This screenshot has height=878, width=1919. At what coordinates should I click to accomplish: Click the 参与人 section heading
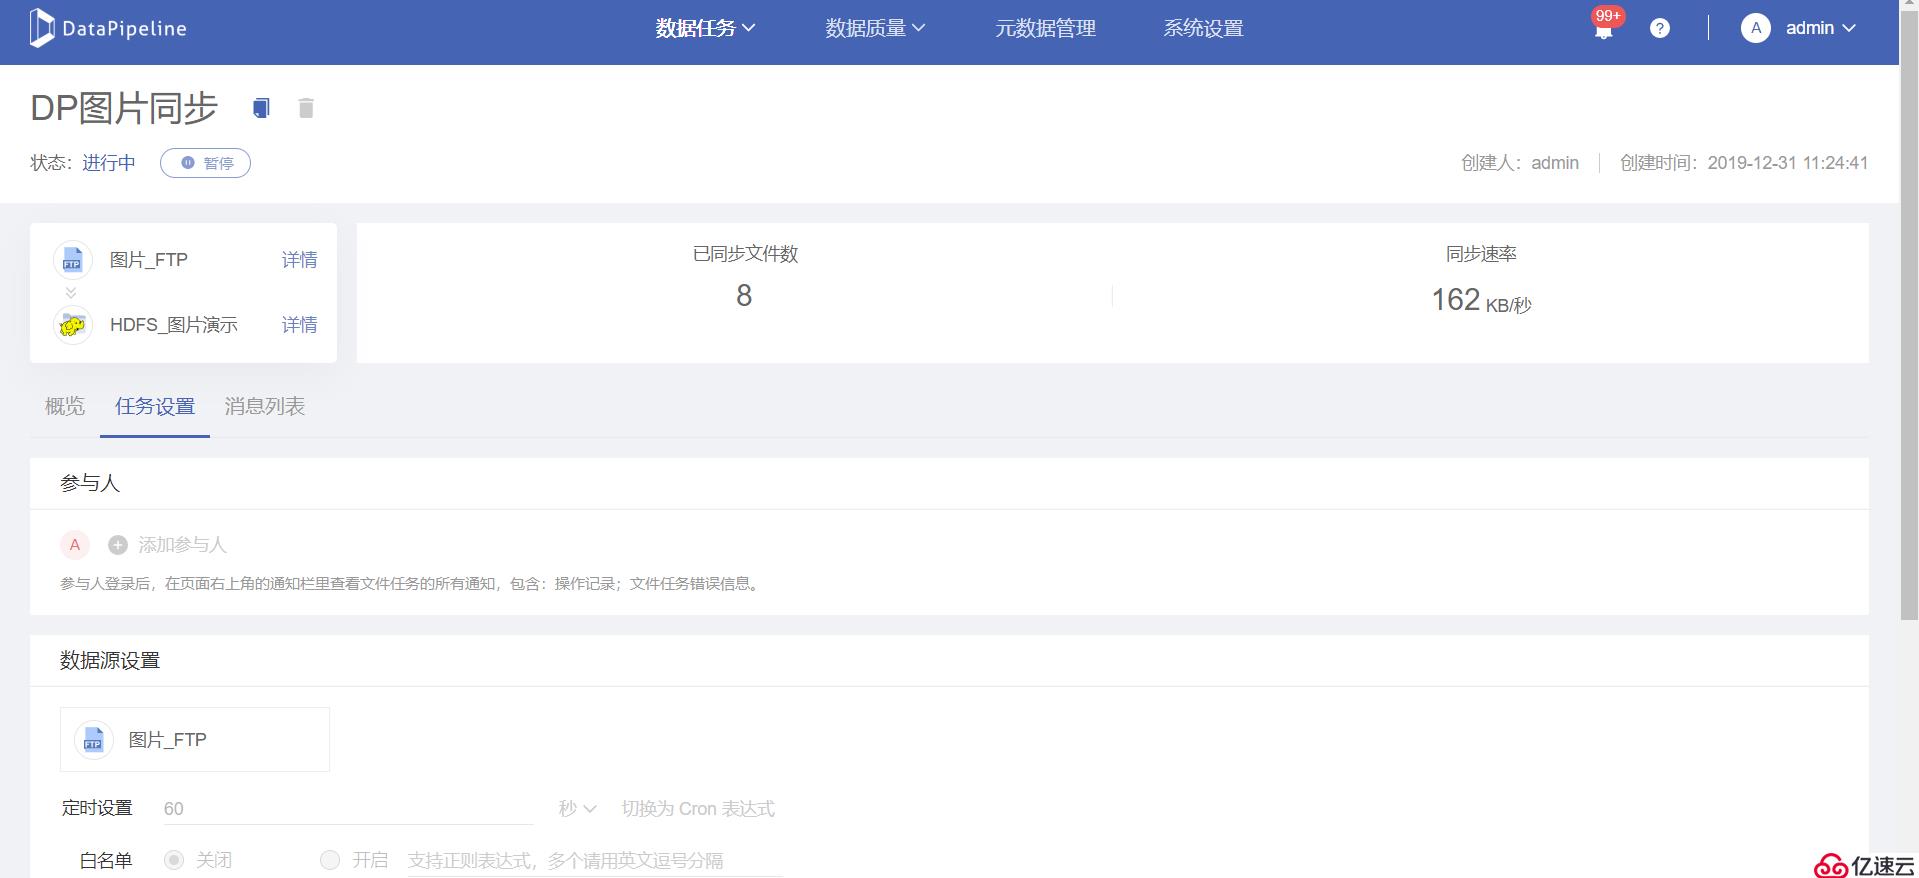coord(90,483)
